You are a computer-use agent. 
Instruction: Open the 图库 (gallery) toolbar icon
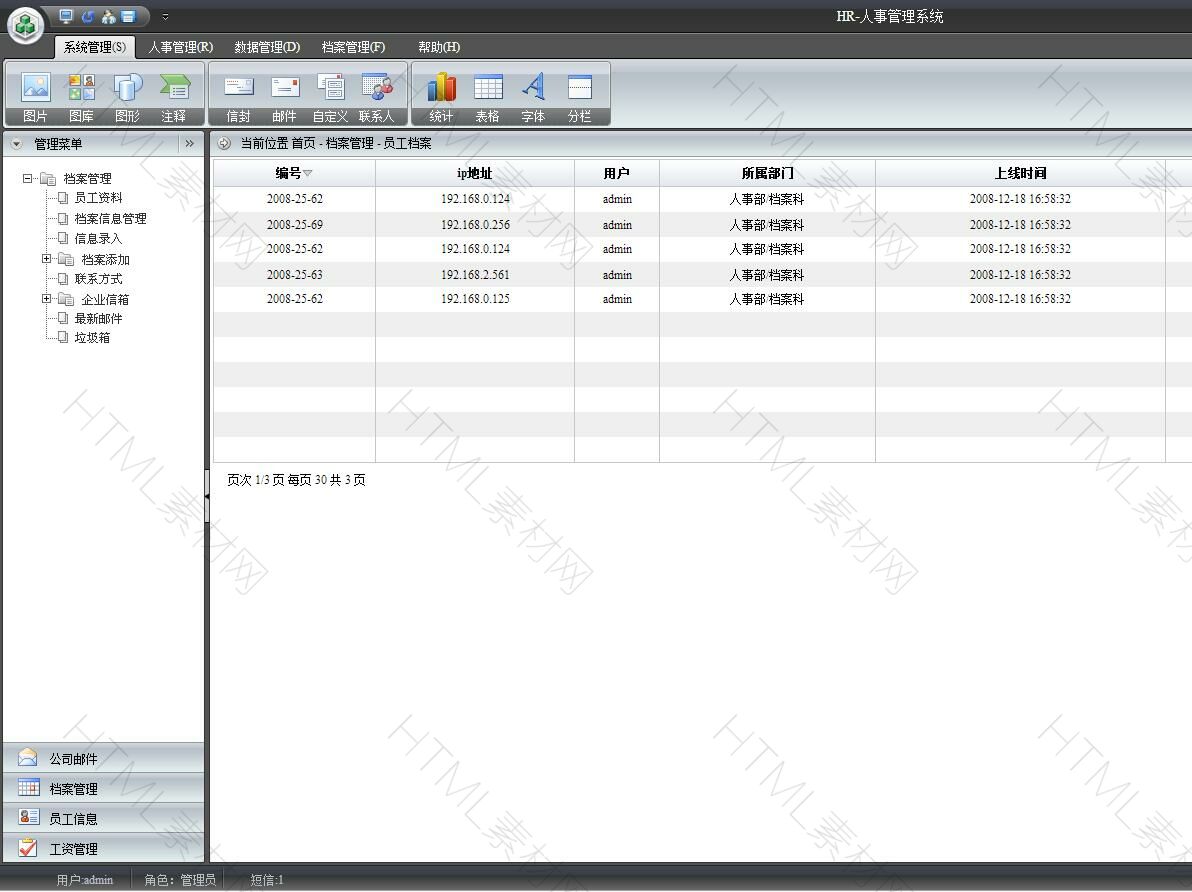pos(81,89)
